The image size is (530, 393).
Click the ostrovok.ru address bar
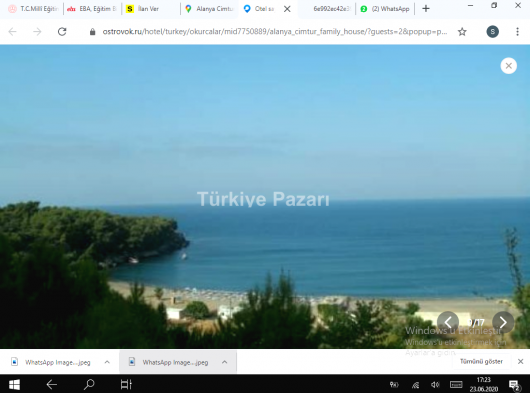274,32
